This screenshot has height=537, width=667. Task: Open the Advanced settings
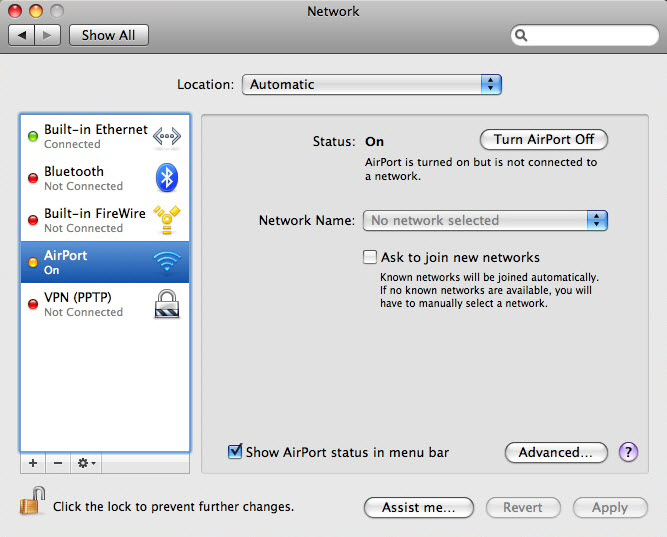(x=556, y=453)
